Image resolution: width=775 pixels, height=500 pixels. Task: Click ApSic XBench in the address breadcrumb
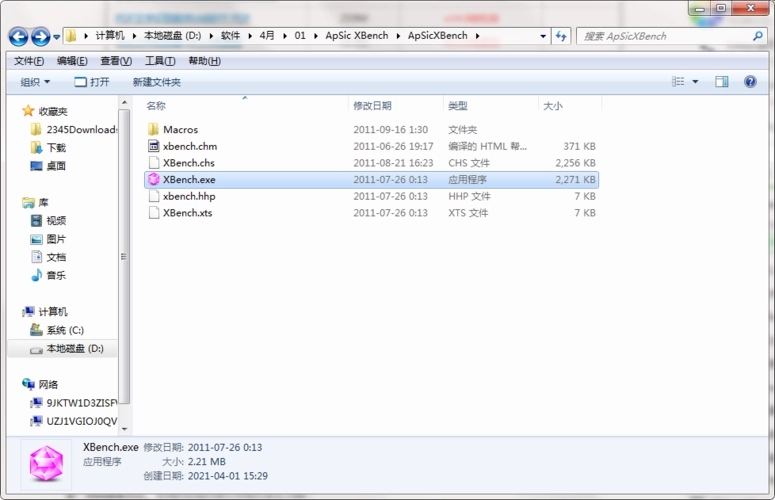(356, 36)
